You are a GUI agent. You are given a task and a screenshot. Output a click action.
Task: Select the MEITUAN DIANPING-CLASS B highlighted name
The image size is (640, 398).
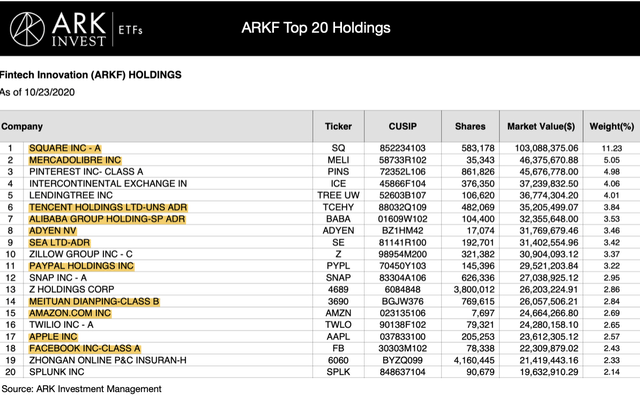94,301
